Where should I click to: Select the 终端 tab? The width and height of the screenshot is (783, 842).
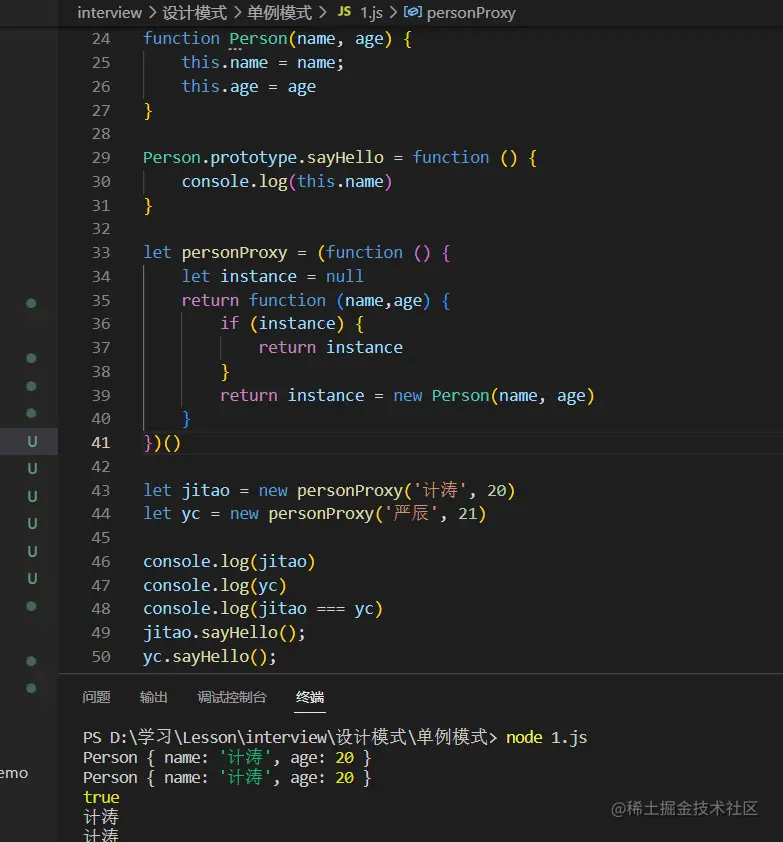310,697
